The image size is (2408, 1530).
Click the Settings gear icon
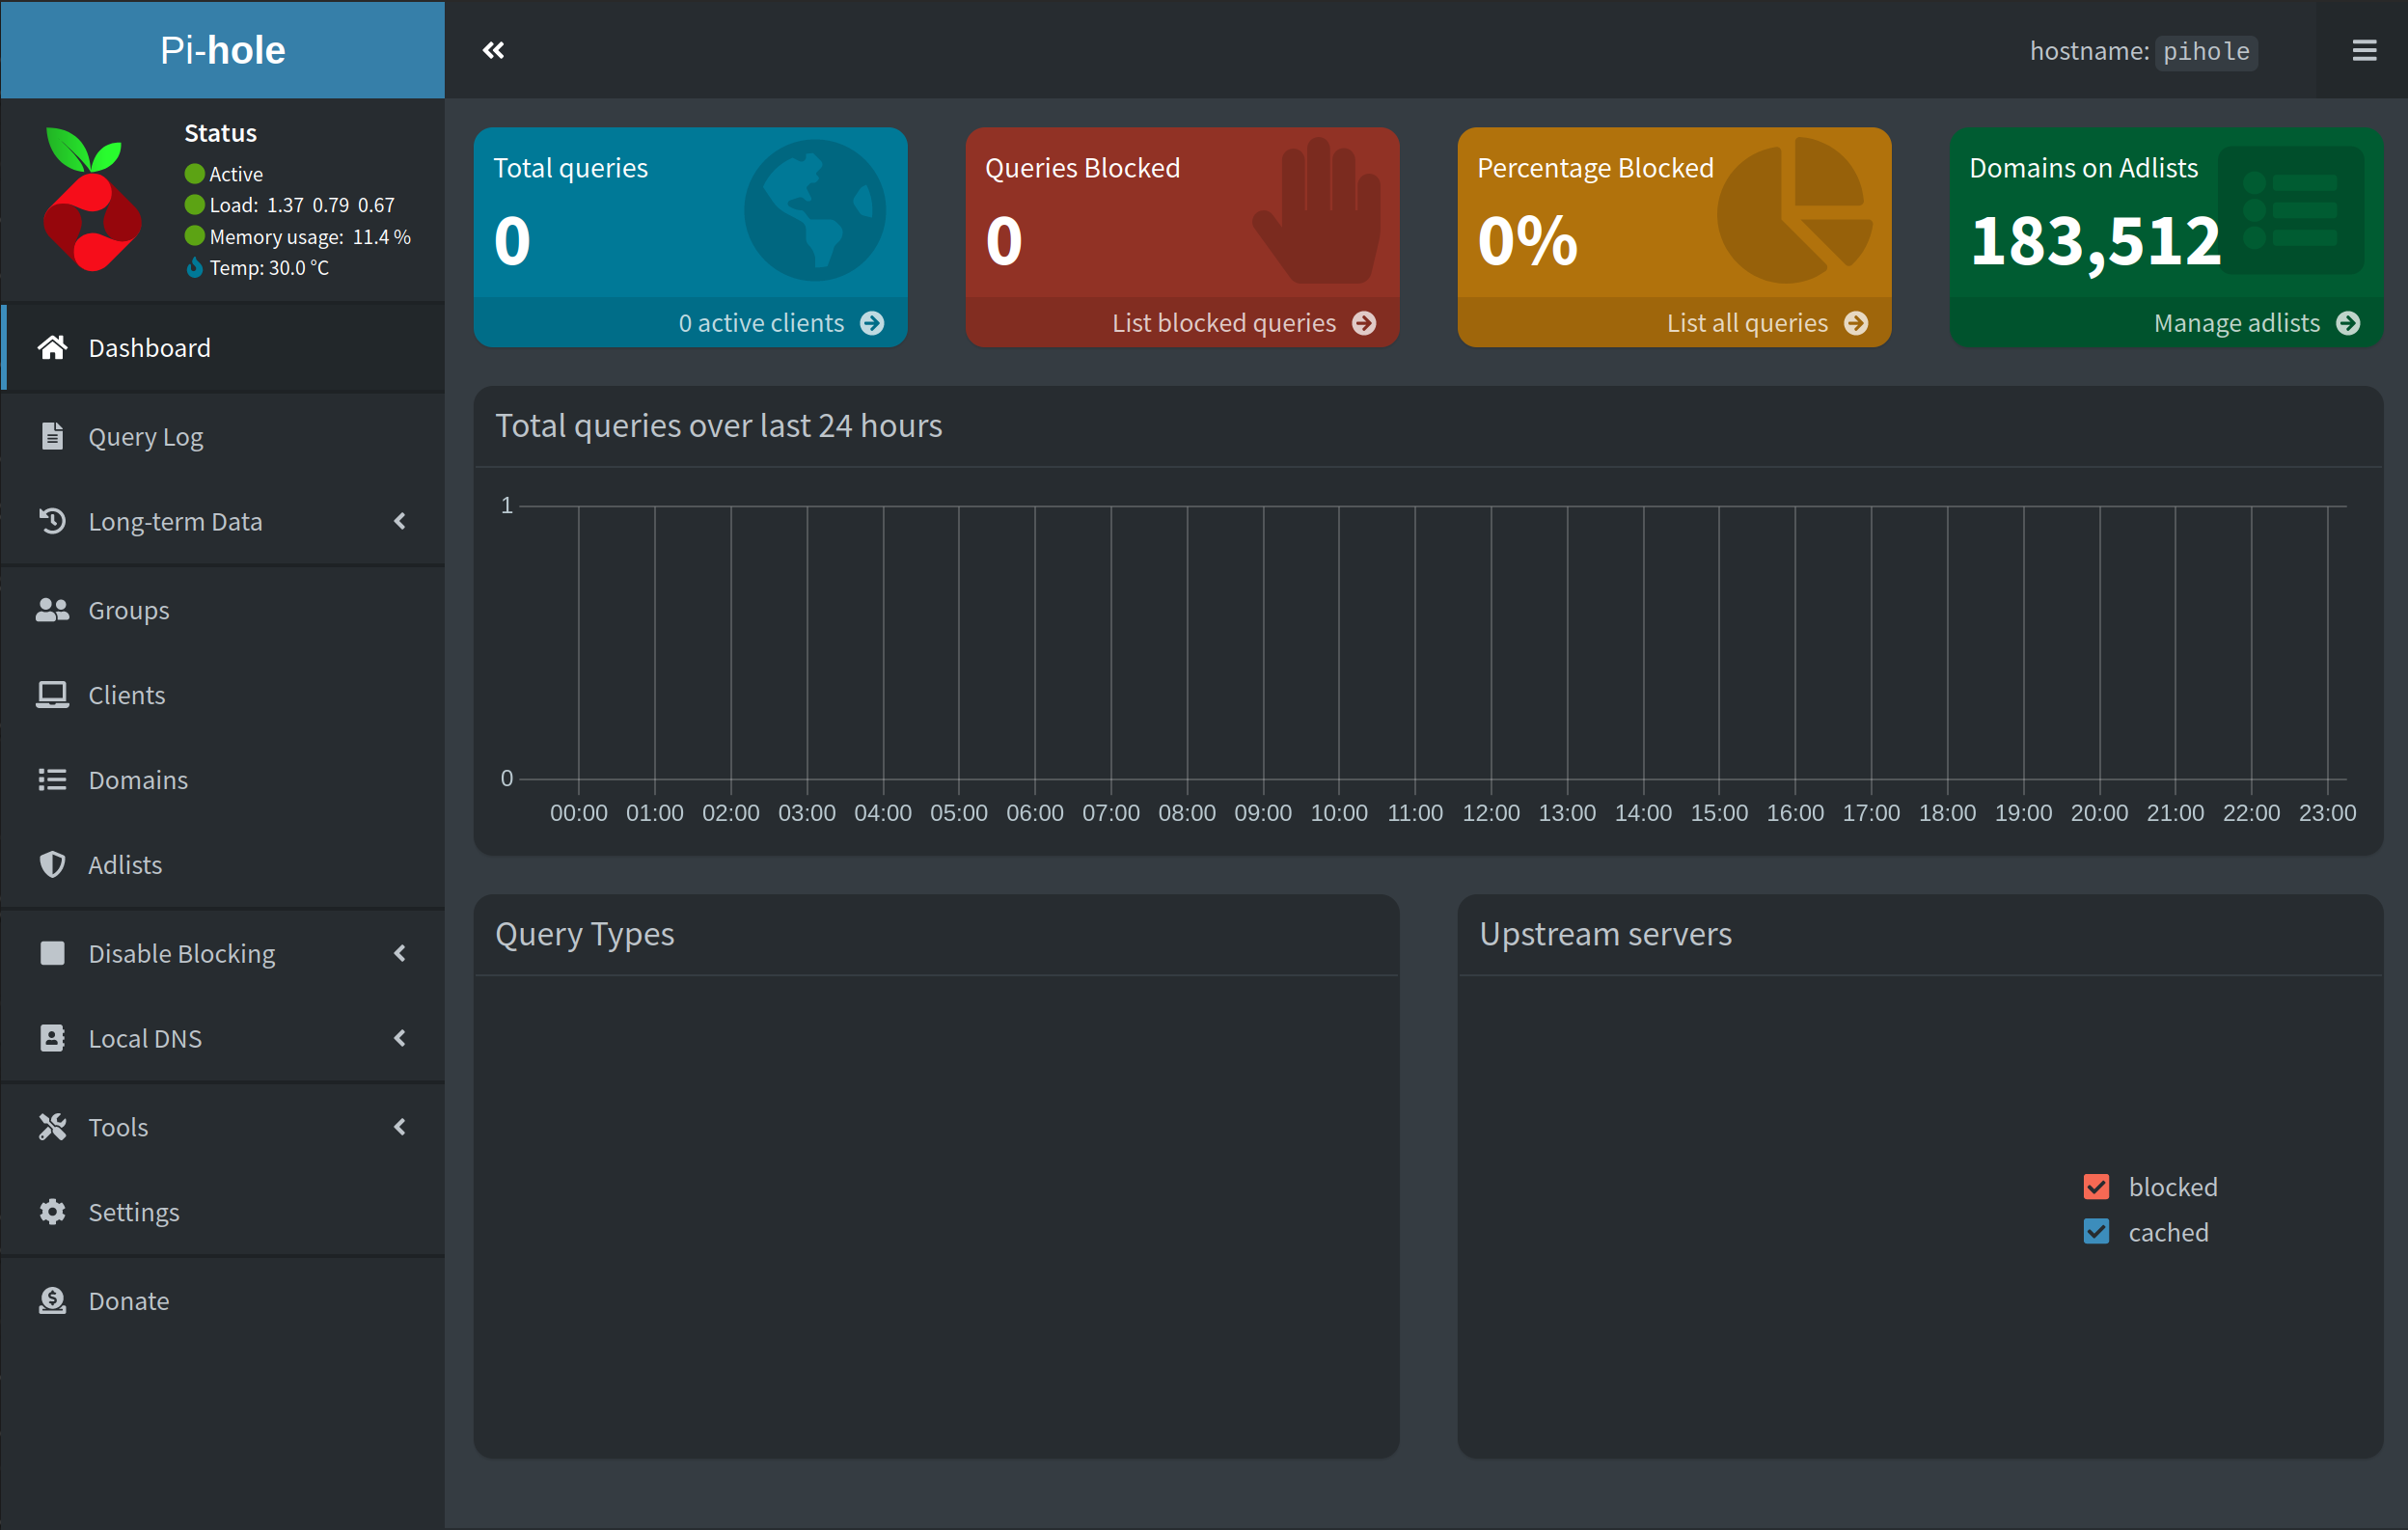tap(52, 1212)
